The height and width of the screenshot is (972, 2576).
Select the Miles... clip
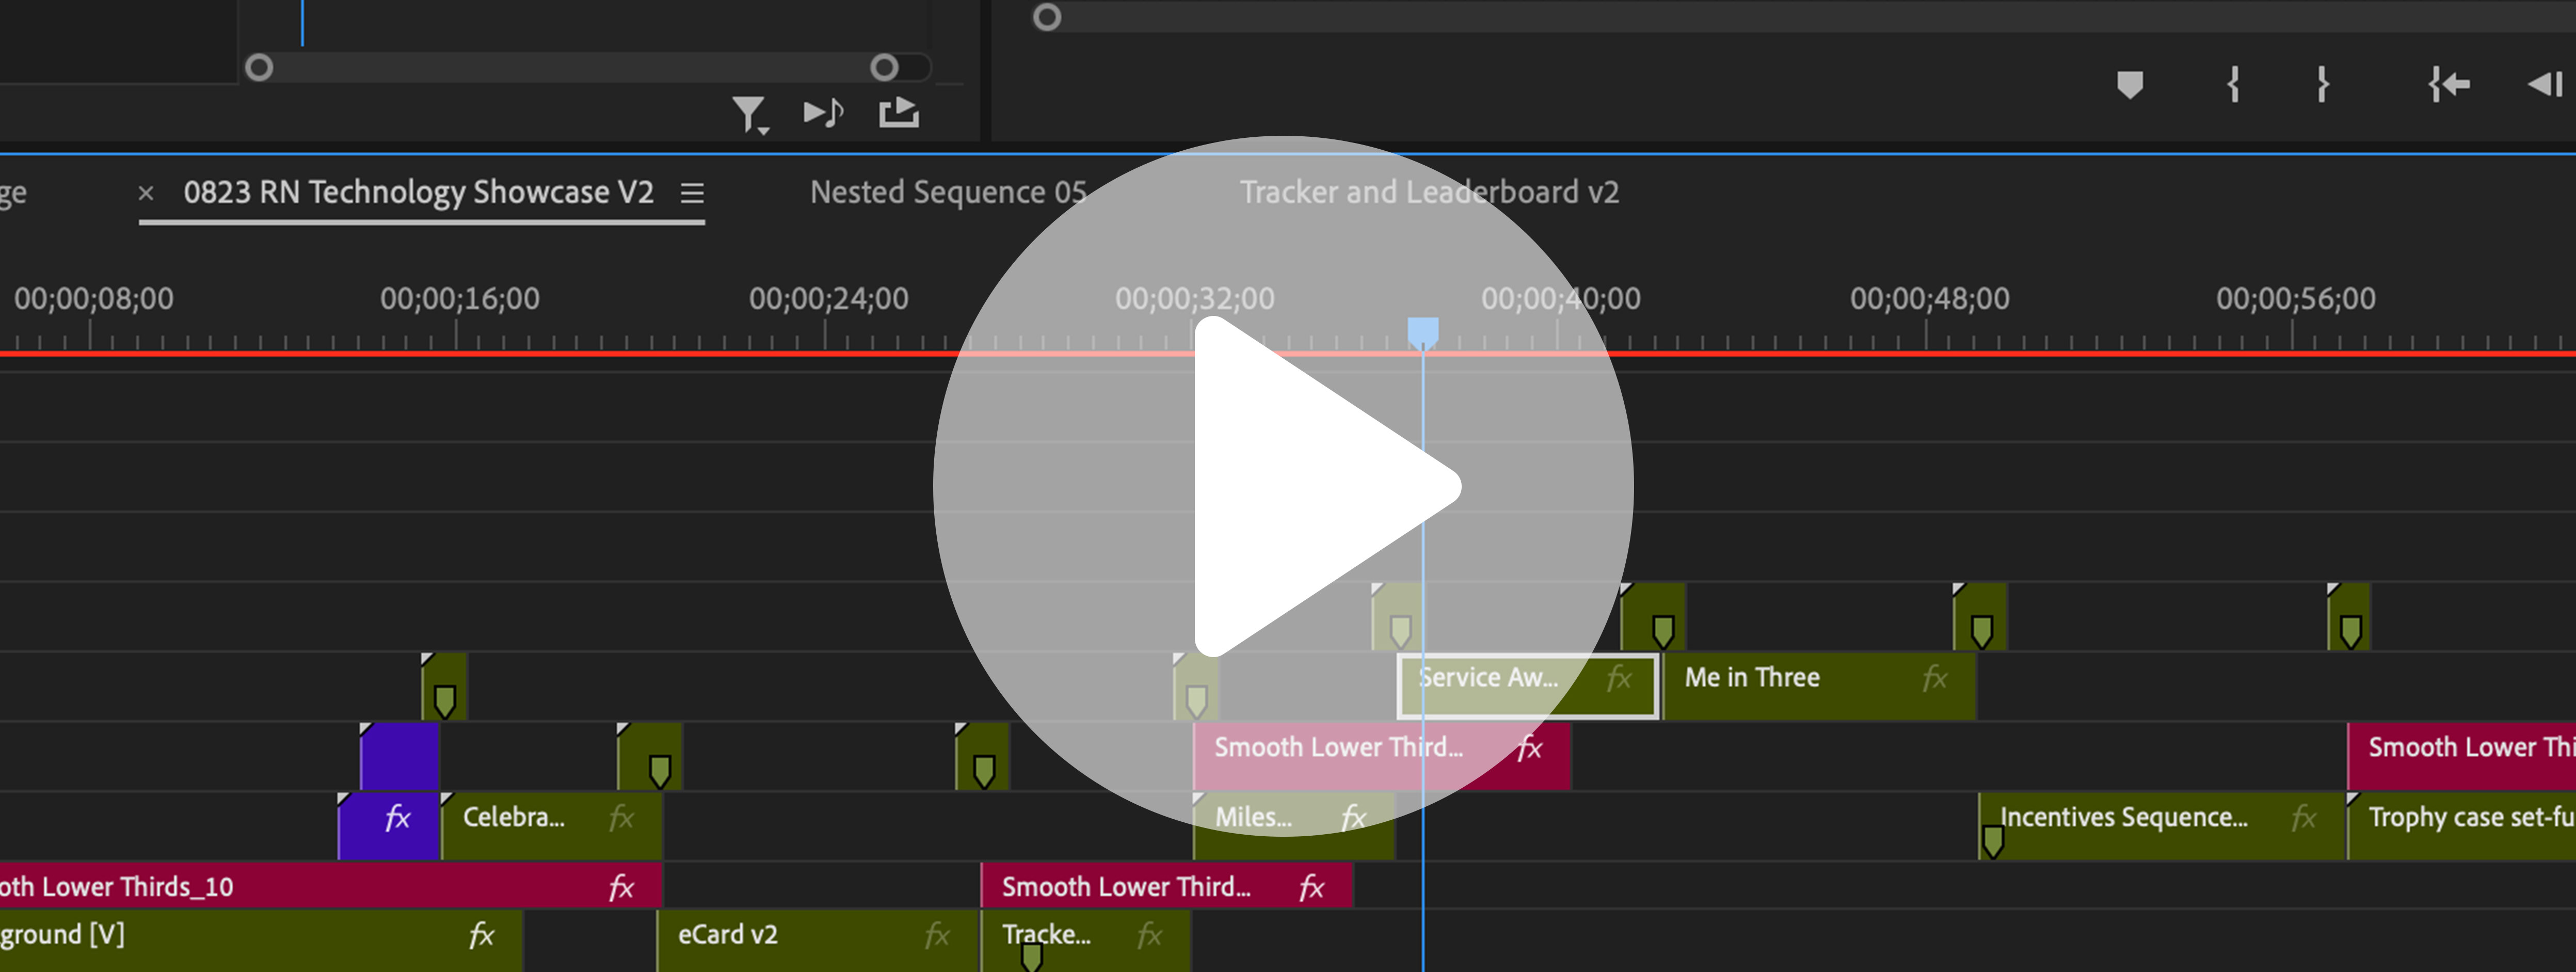[x=1294, y=825]
